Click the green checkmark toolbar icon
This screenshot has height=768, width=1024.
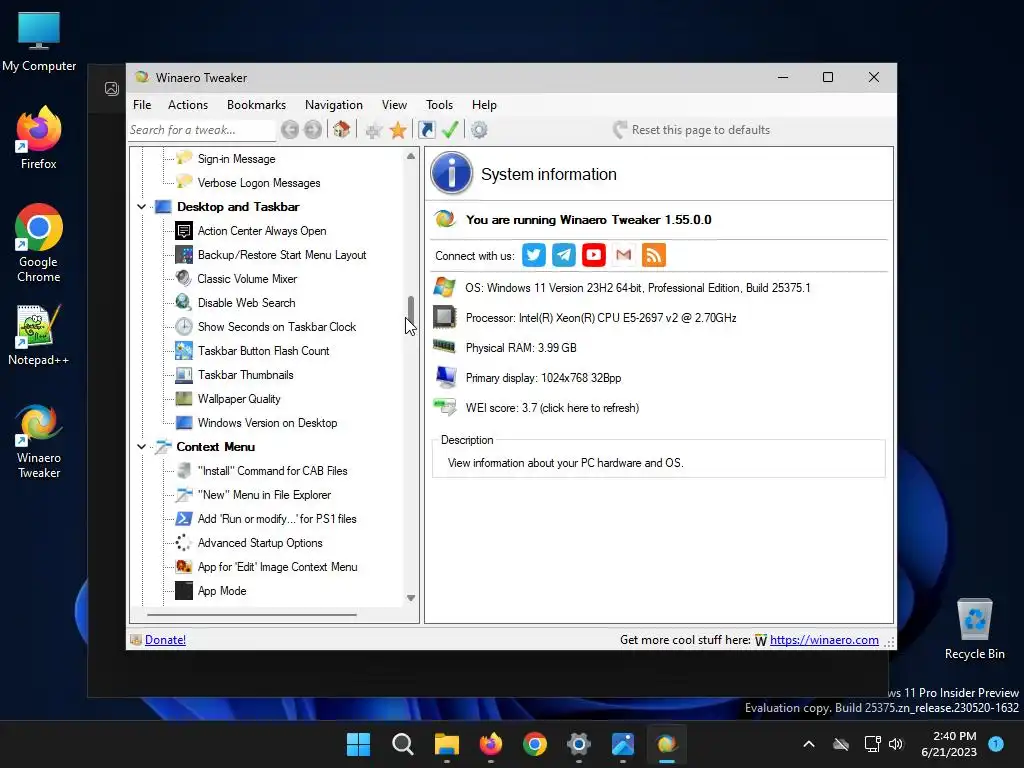(x=450, y=129)
